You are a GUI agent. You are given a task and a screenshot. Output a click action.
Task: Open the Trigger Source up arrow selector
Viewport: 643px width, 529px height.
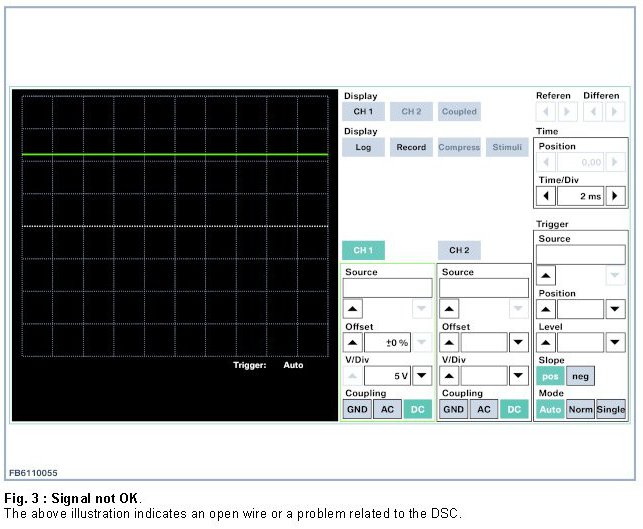pos(547,275)
